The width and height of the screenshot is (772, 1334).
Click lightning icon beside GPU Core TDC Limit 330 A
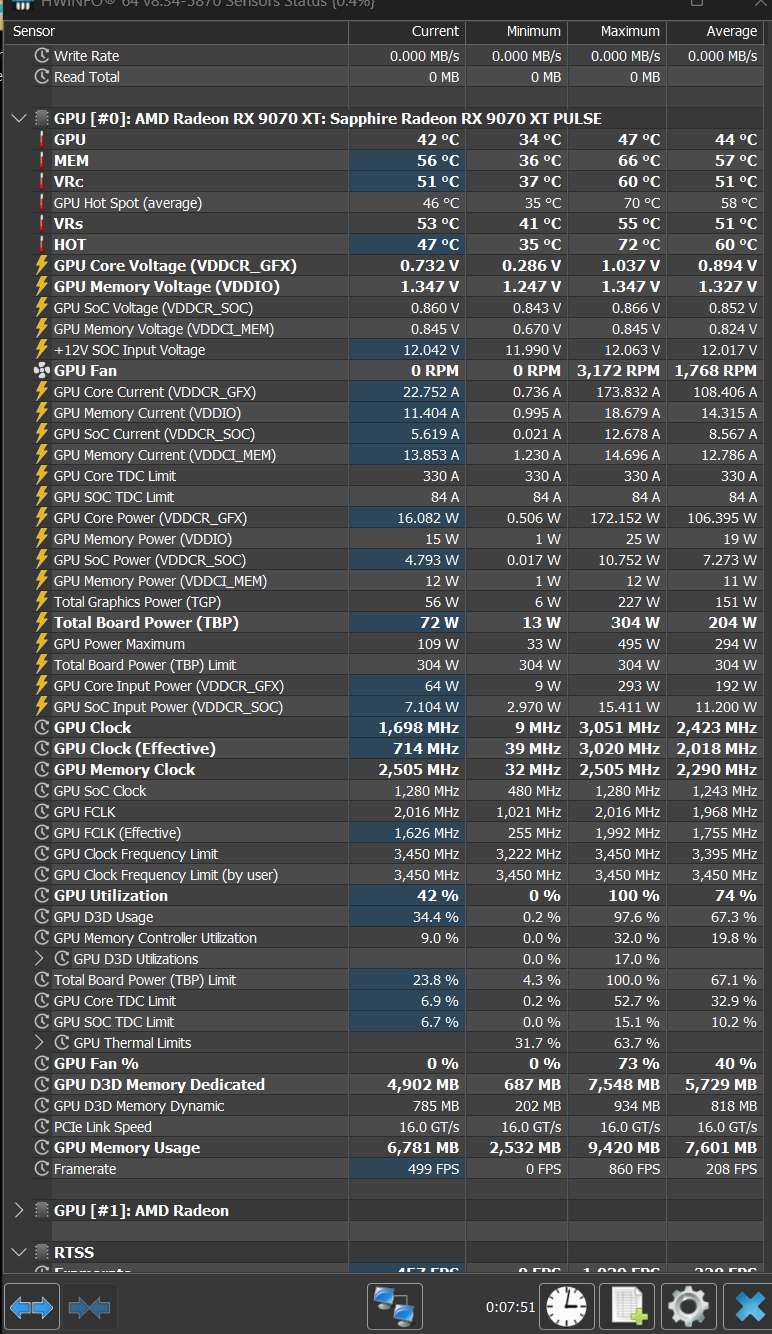coord(42,476)
